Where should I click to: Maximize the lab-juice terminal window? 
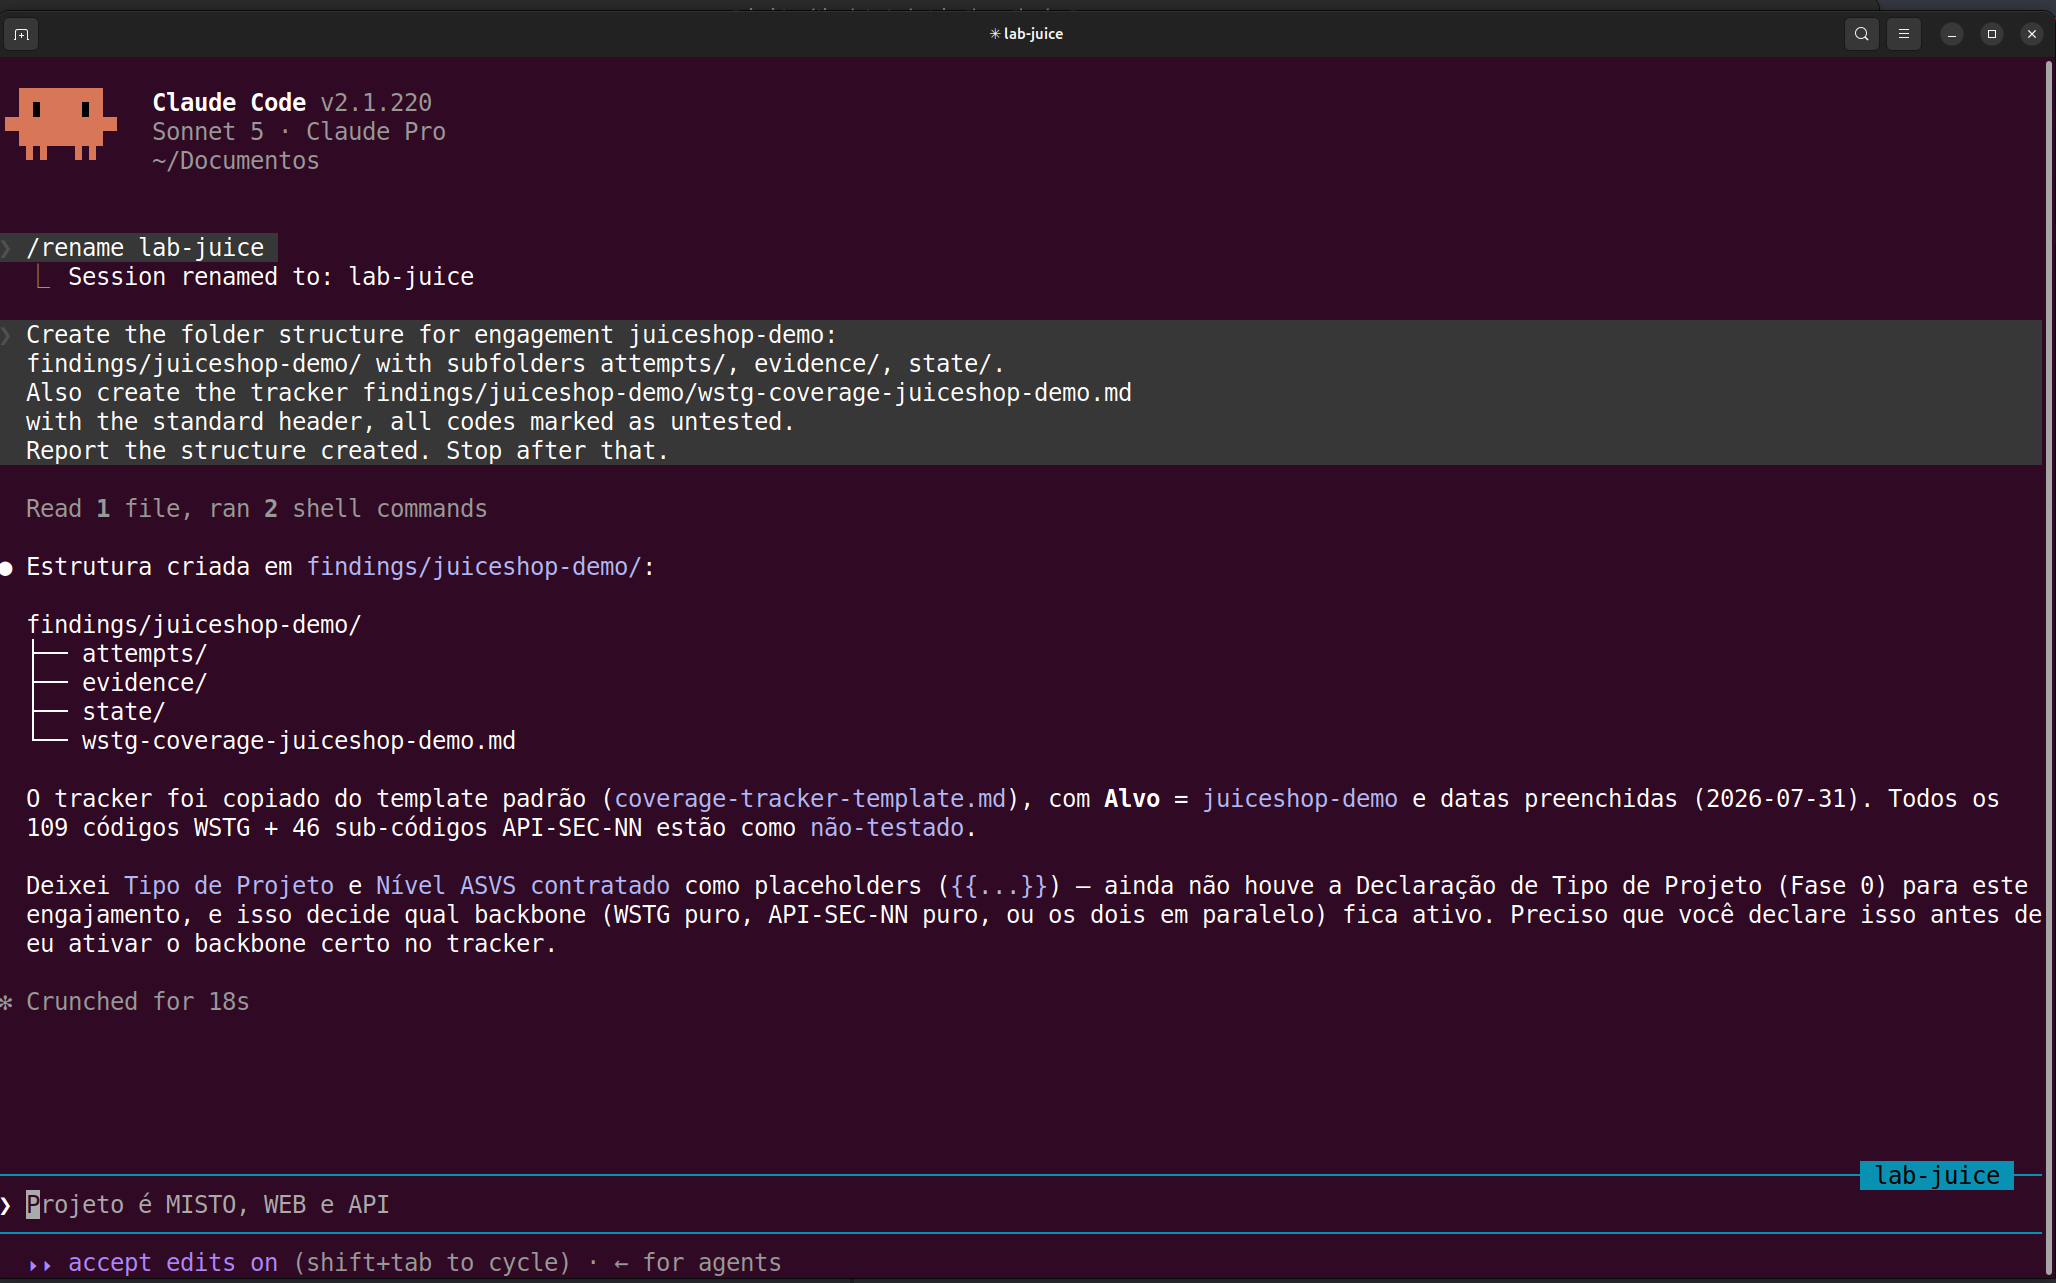pyautogui.click(x=1991, y=34)
